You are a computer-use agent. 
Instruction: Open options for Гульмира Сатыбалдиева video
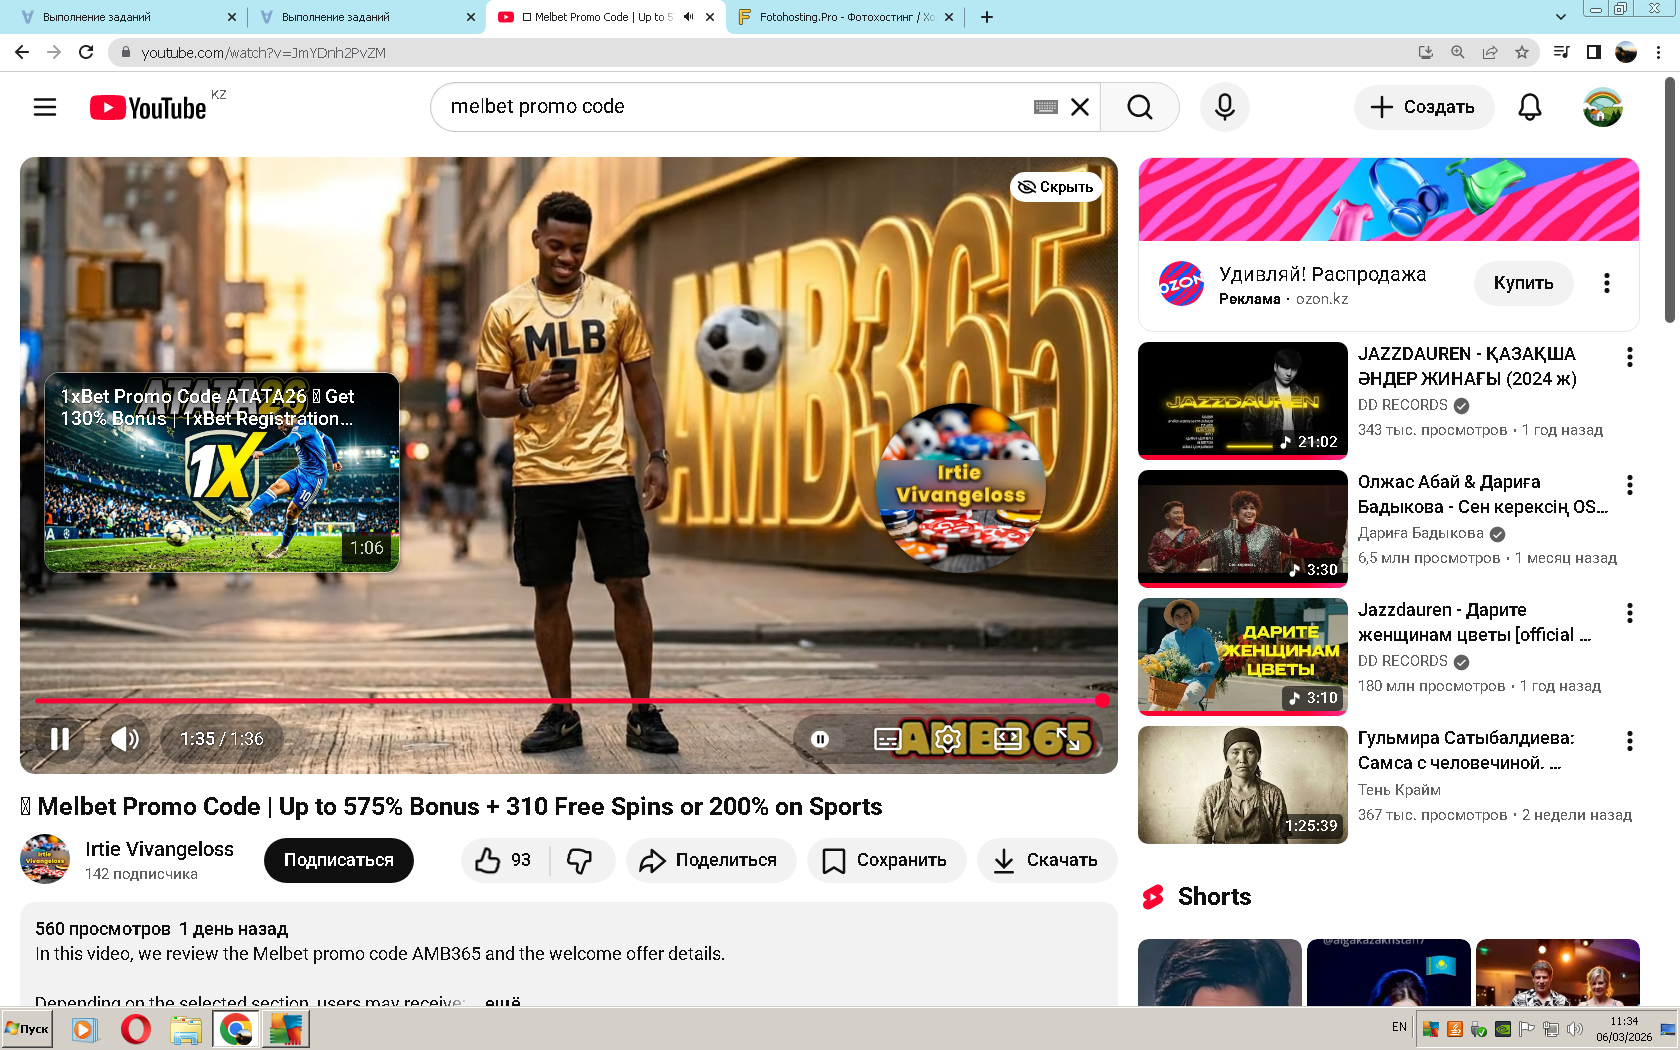pos(1630,741)
